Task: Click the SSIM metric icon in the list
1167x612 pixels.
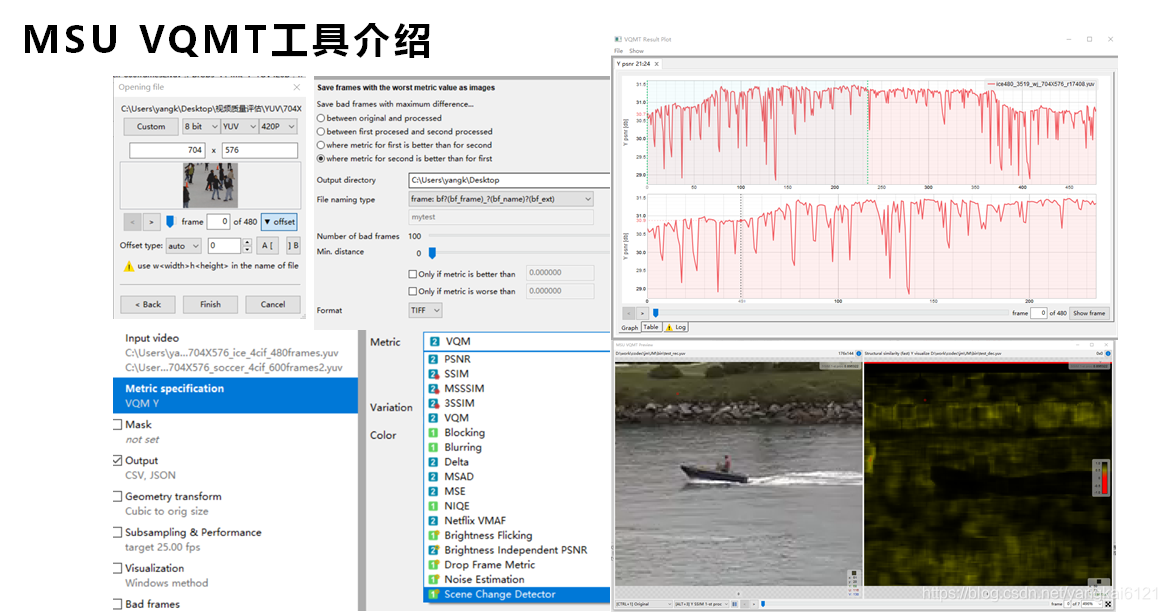Action: tap(433, 374)
